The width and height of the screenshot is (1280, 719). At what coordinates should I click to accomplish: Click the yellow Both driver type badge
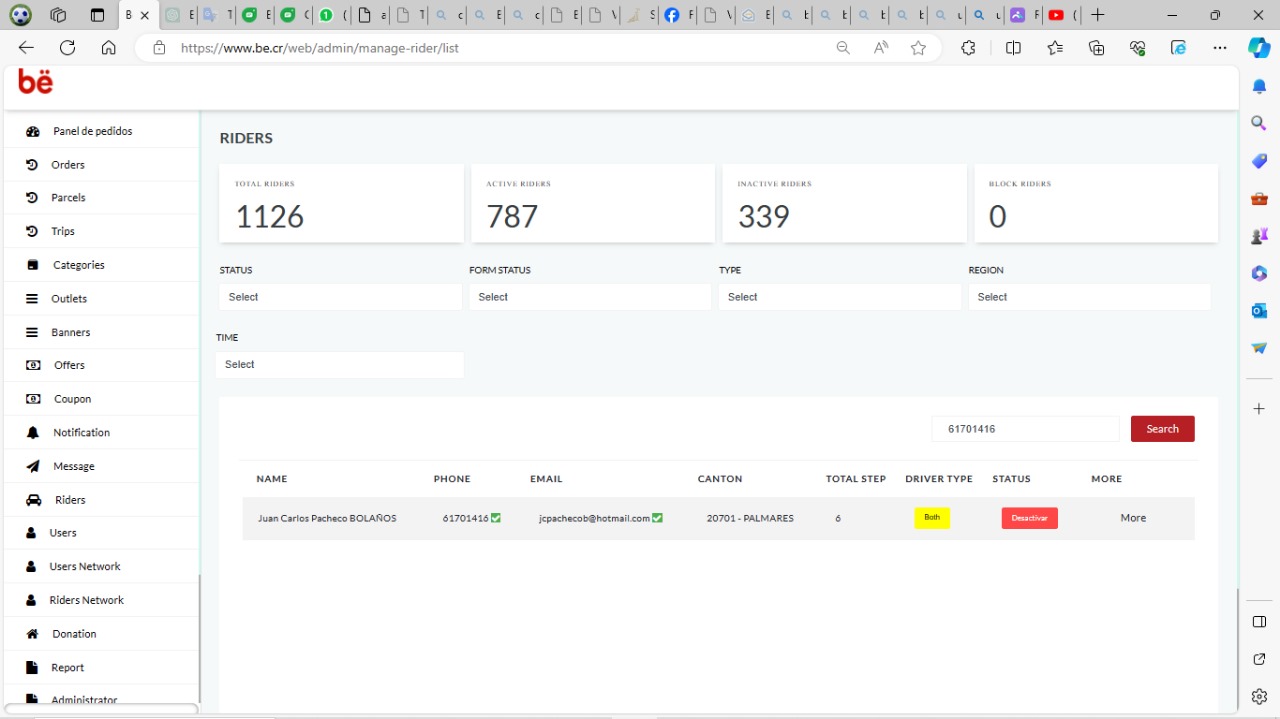[x=932, y=518]
